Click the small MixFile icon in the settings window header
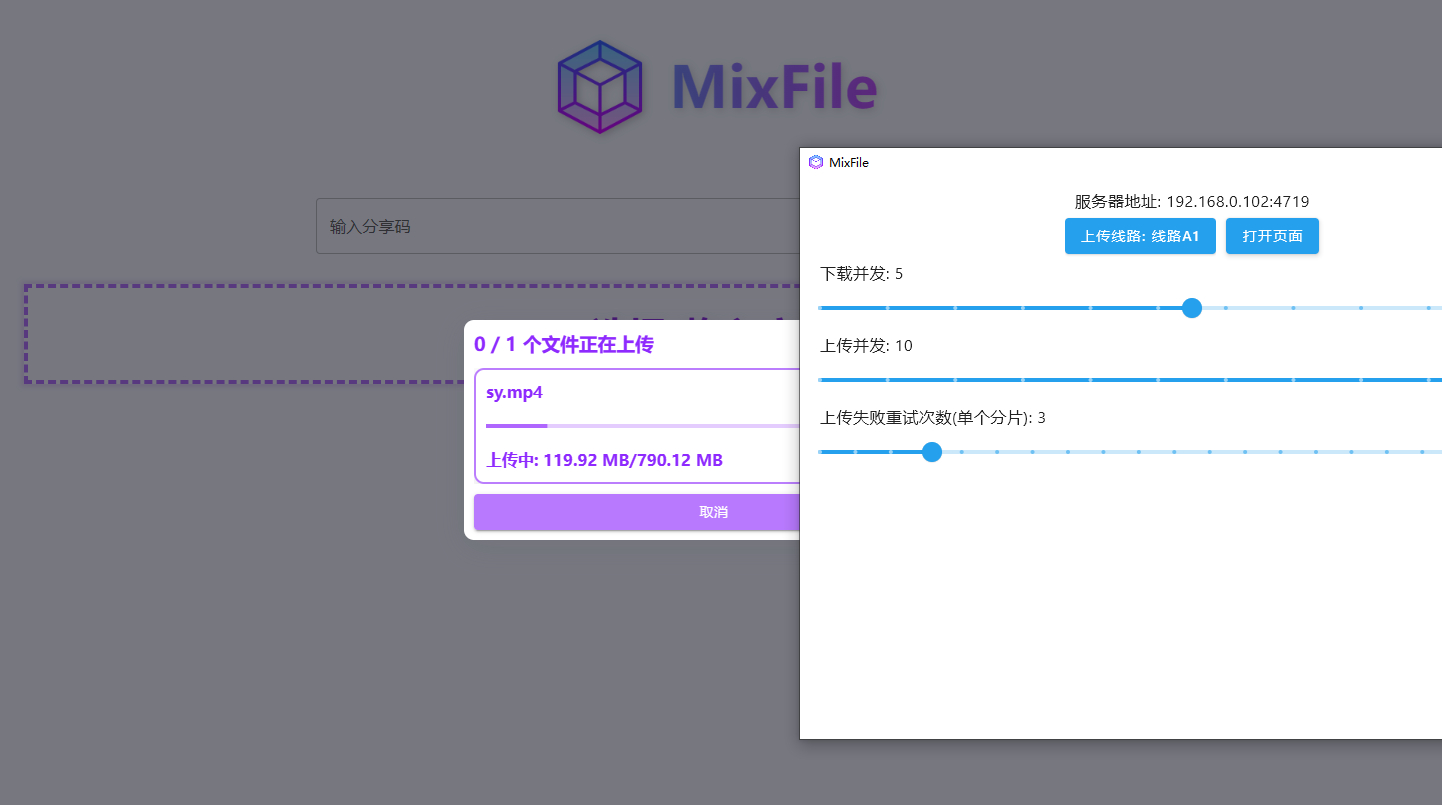The height and width of the screenshot is (805, 1442). coord(818,162)
